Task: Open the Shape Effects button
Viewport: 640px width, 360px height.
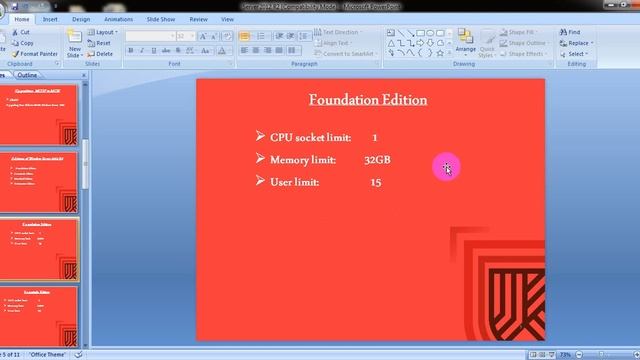Action: [522, 53]
